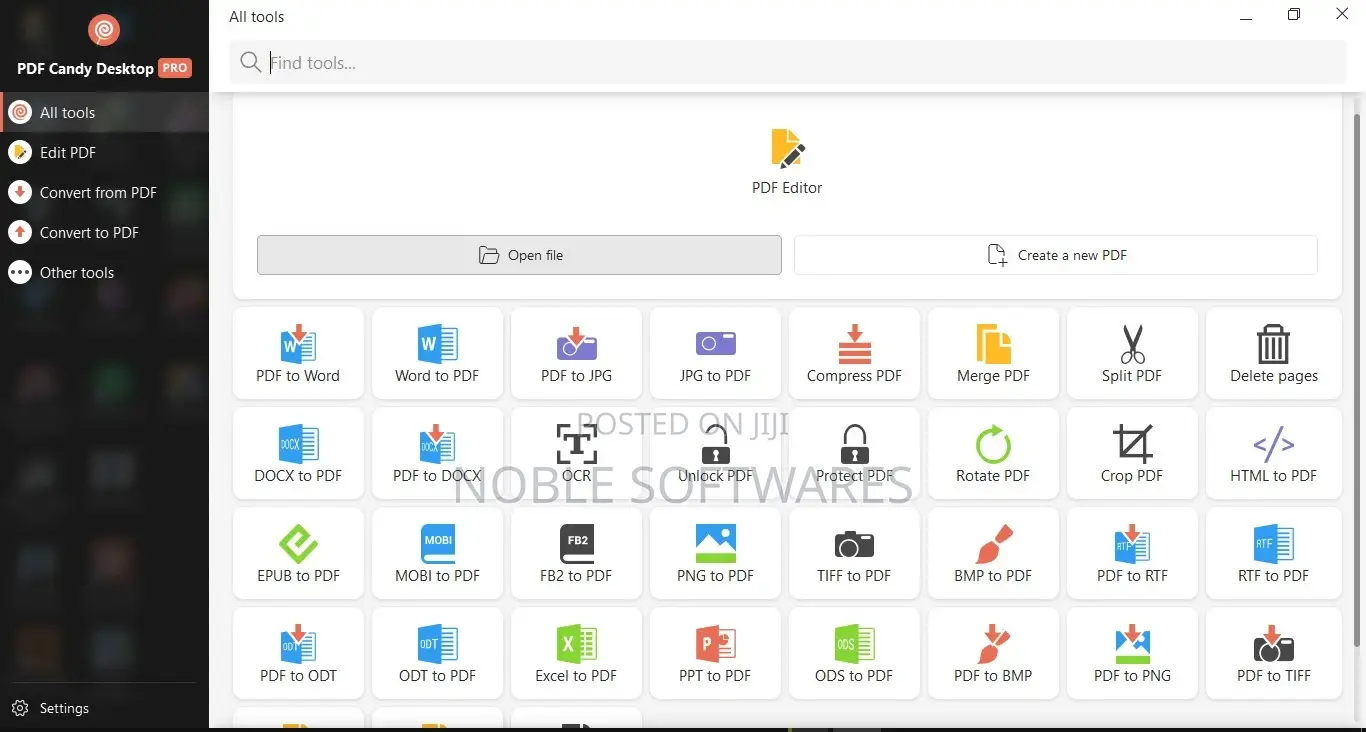
Task: Open the DOCX to PDF converter
Action: click(298, 453)
